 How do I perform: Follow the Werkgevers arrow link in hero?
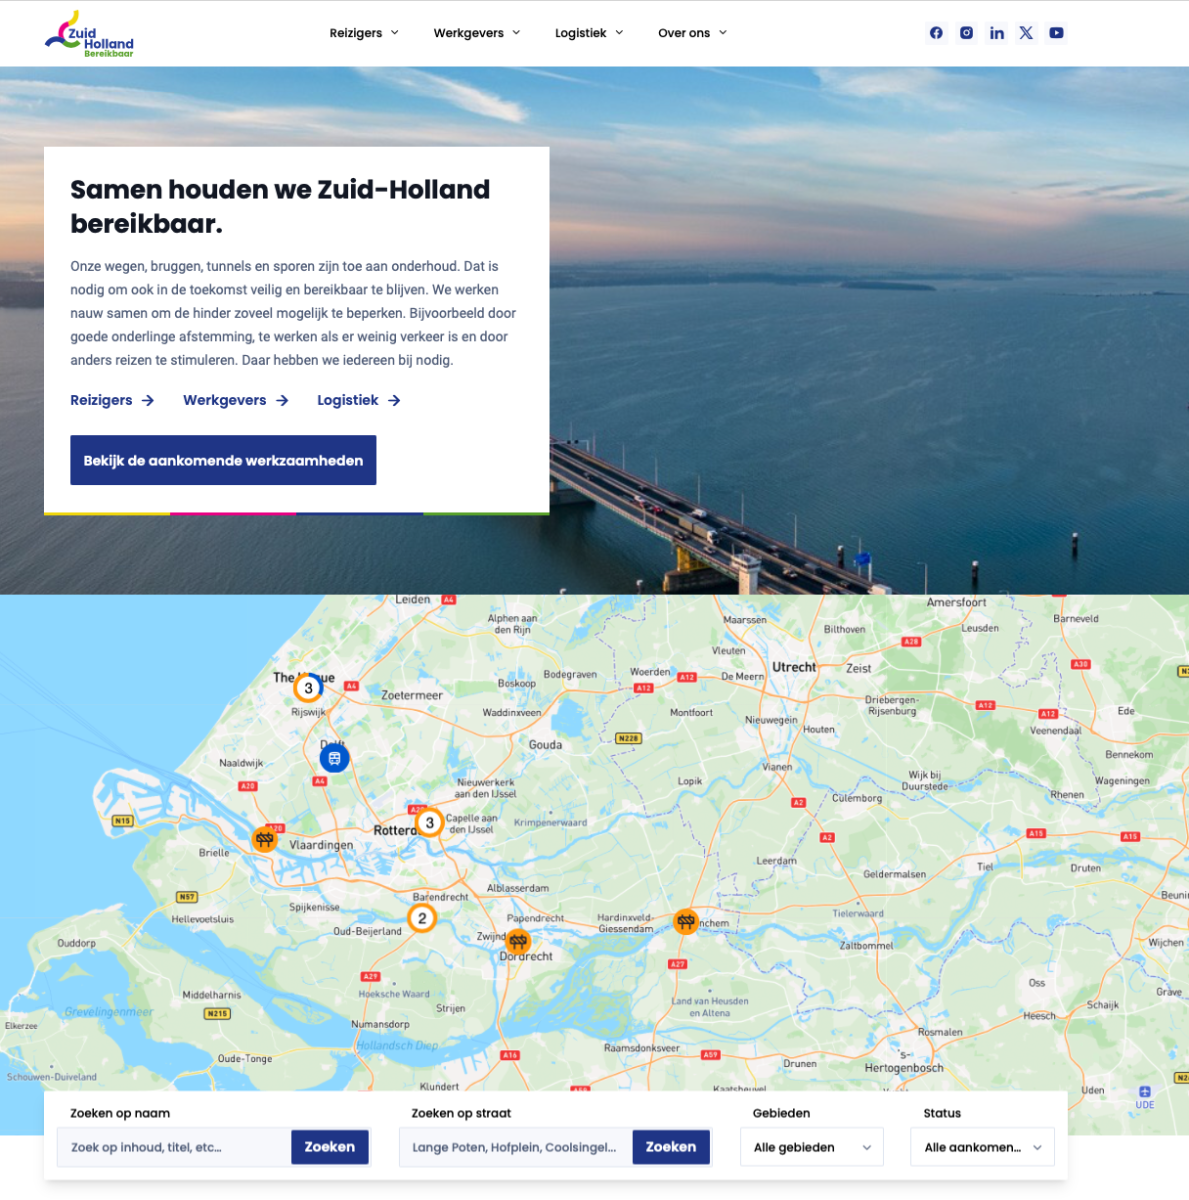click(236, 400)
